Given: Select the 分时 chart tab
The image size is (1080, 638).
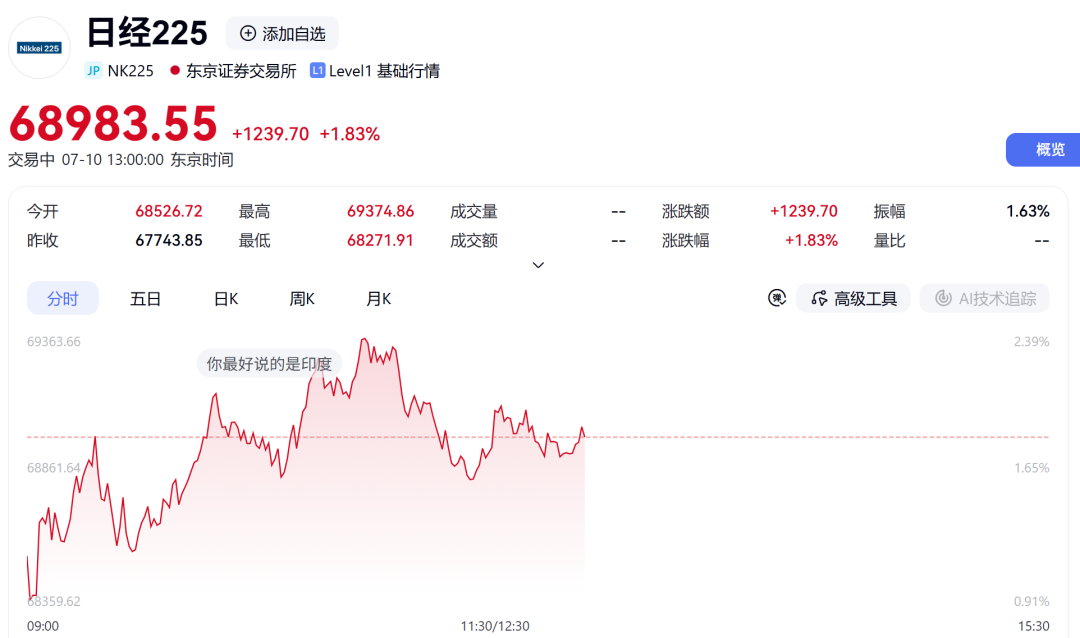Looking at the screenshot, I should tap(63, 298).
